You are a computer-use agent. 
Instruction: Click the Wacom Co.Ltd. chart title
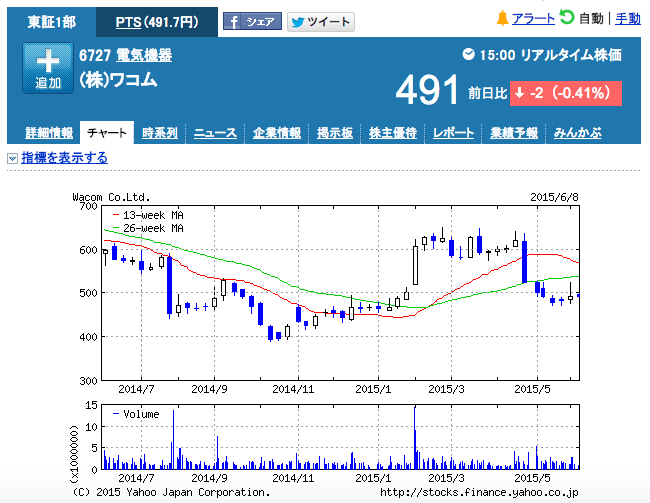(x=111, y=197)
